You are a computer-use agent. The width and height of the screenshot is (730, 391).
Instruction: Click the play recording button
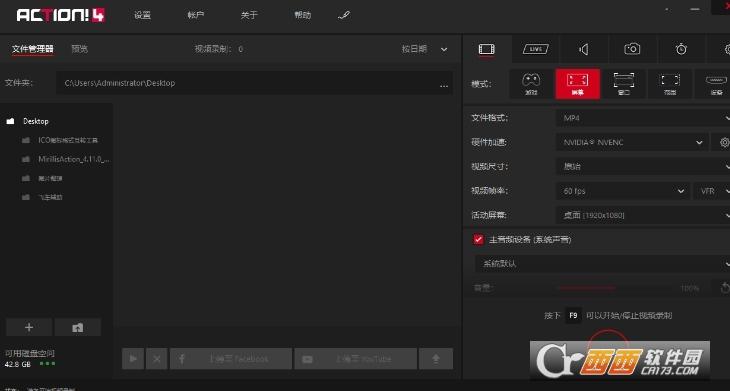133,359
